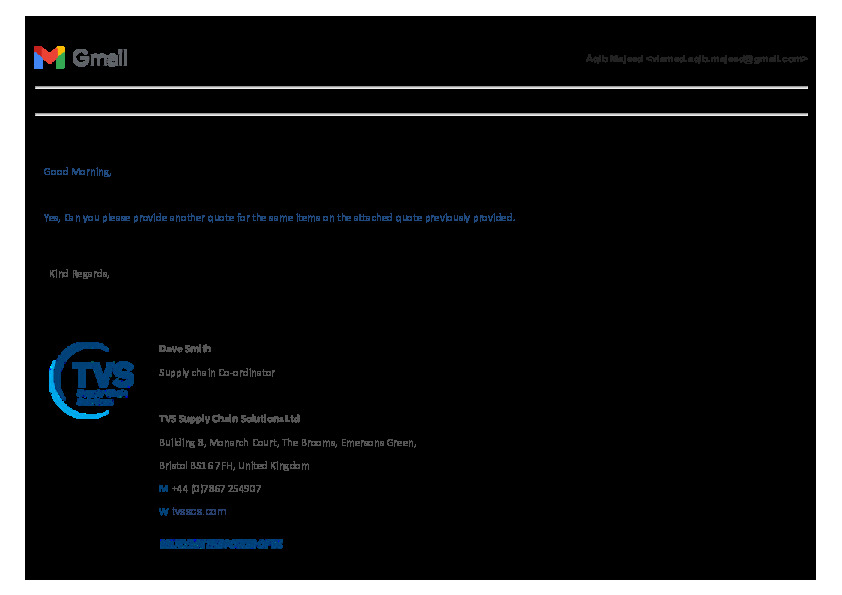The height and width of the screenshot is (595, 842).
Task: Select the sentence requesting another quote
Action: coord(279,217)
